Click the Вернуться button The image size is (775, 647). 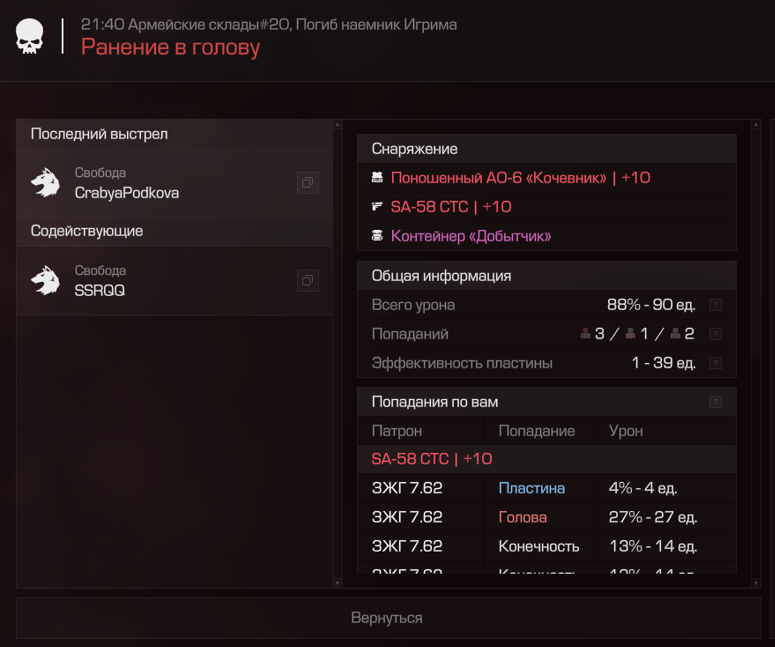coord(388,618)
